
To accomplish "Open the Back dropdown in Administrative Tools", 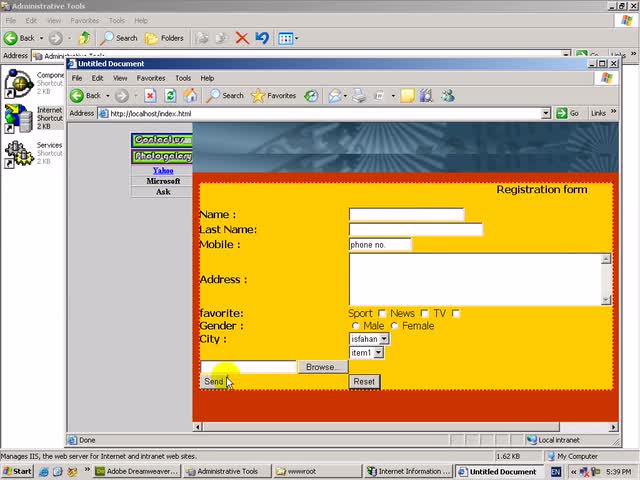I will tap(41, 38).
